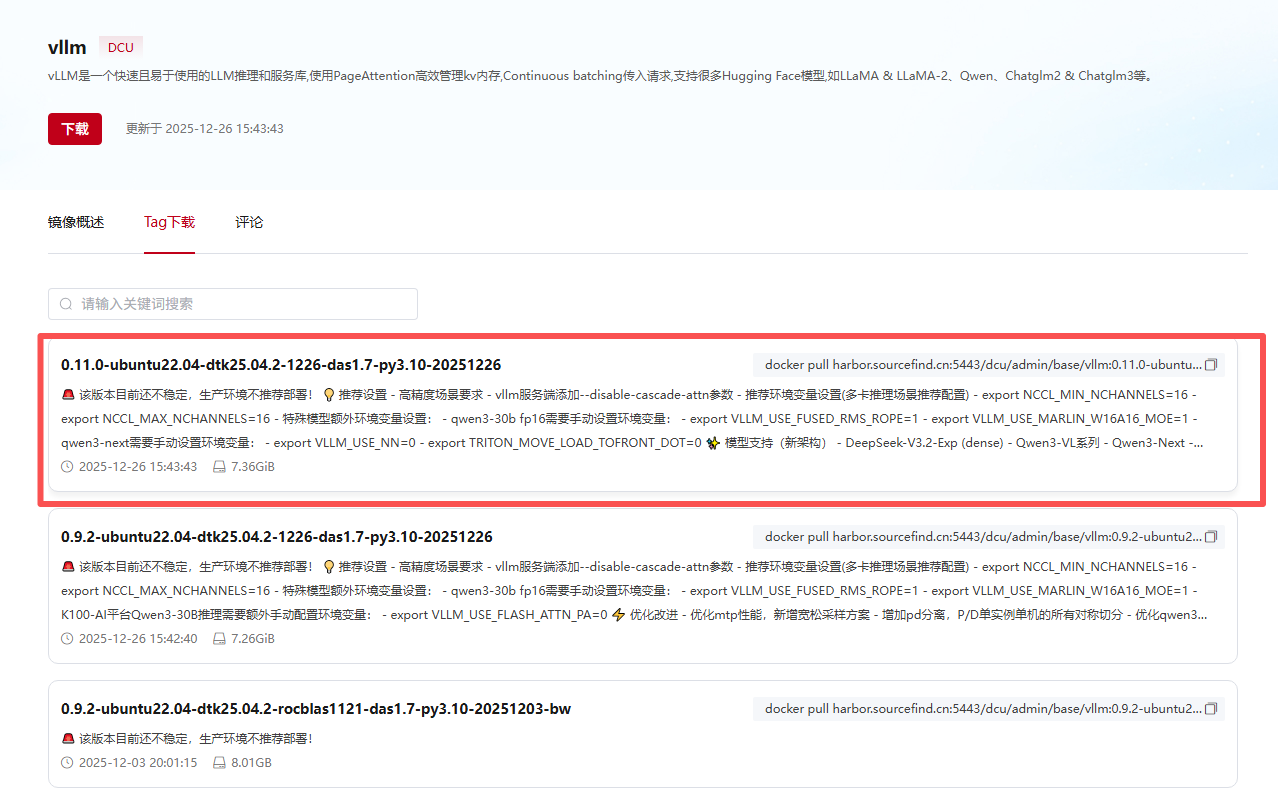Select tag name 0.9.2-ubuntu22.04-dtk25.04.2-1226-das1.7-py3.10-20251226

pyautogui.click(x=277, y=537)
